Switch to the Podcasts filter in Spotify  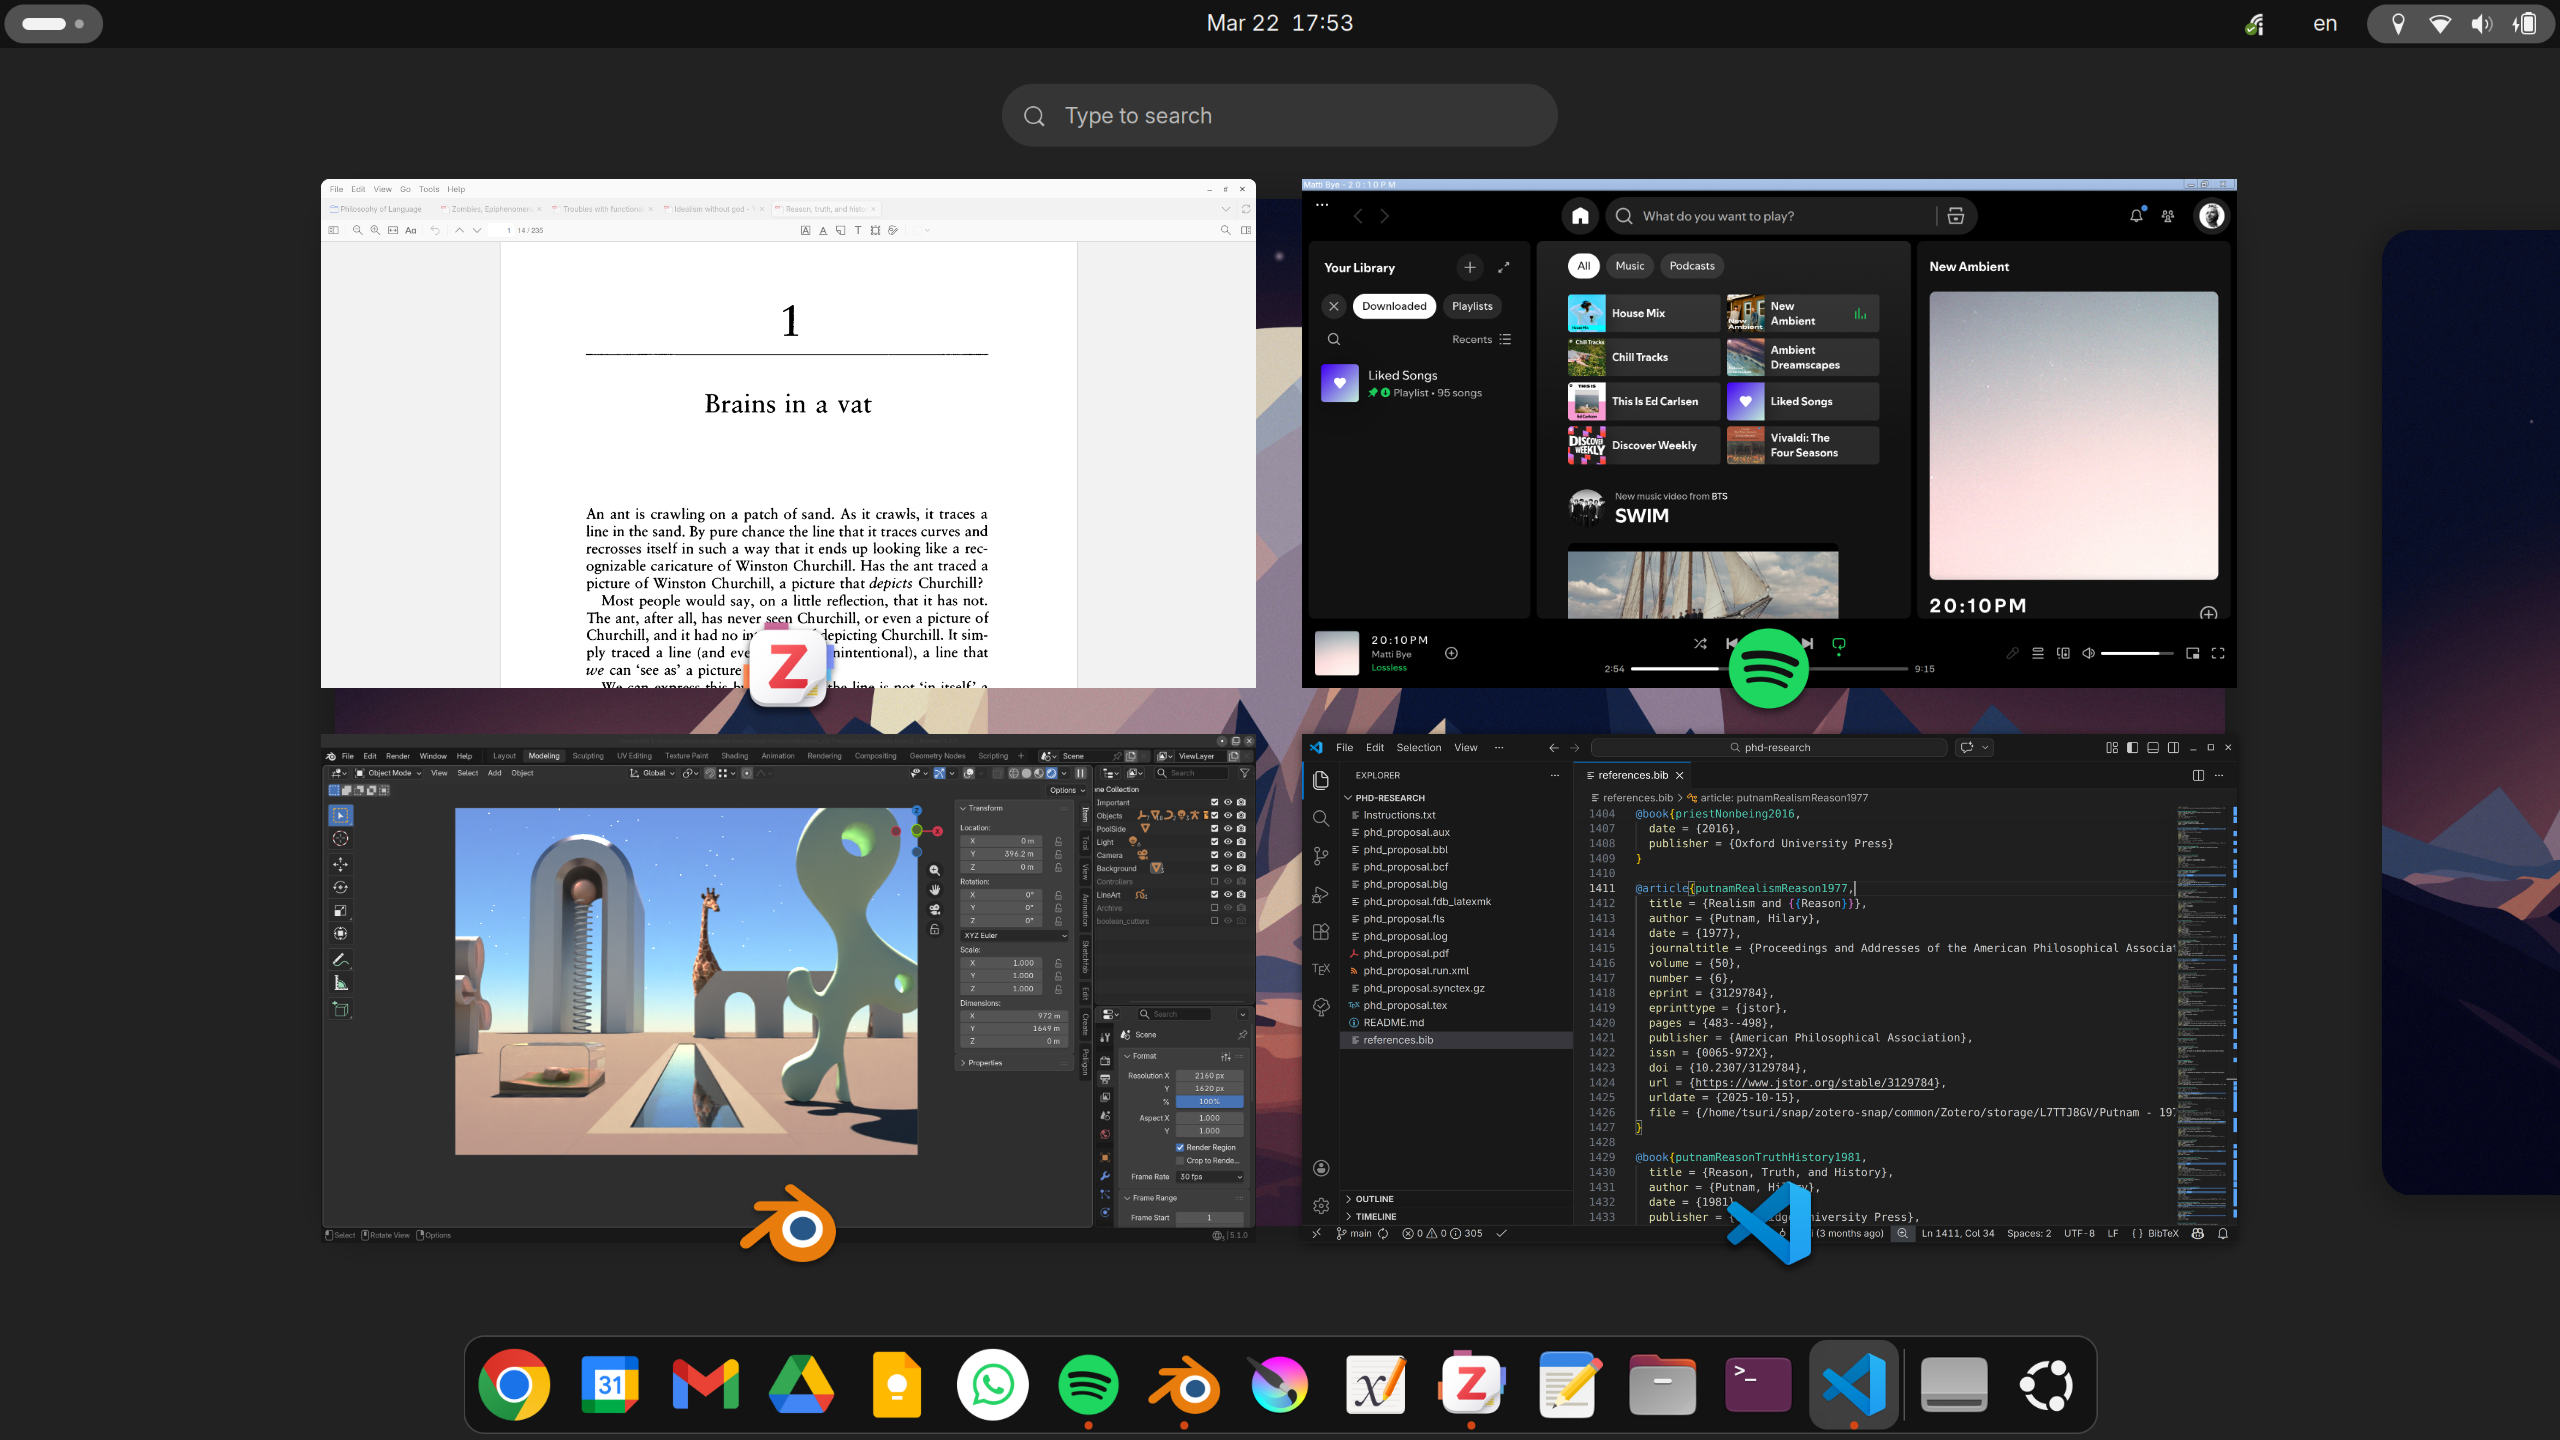(1691, 266)
